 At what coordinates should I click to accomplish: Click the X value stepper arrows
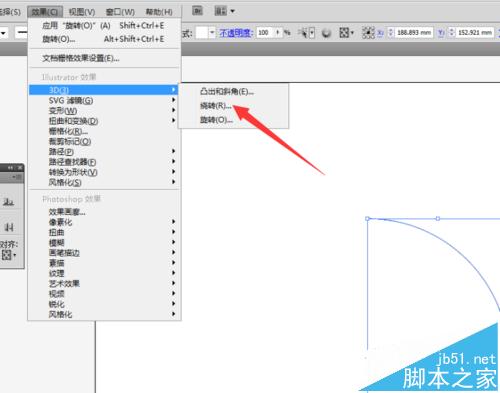pyautogui.click(x=391, y=33)
